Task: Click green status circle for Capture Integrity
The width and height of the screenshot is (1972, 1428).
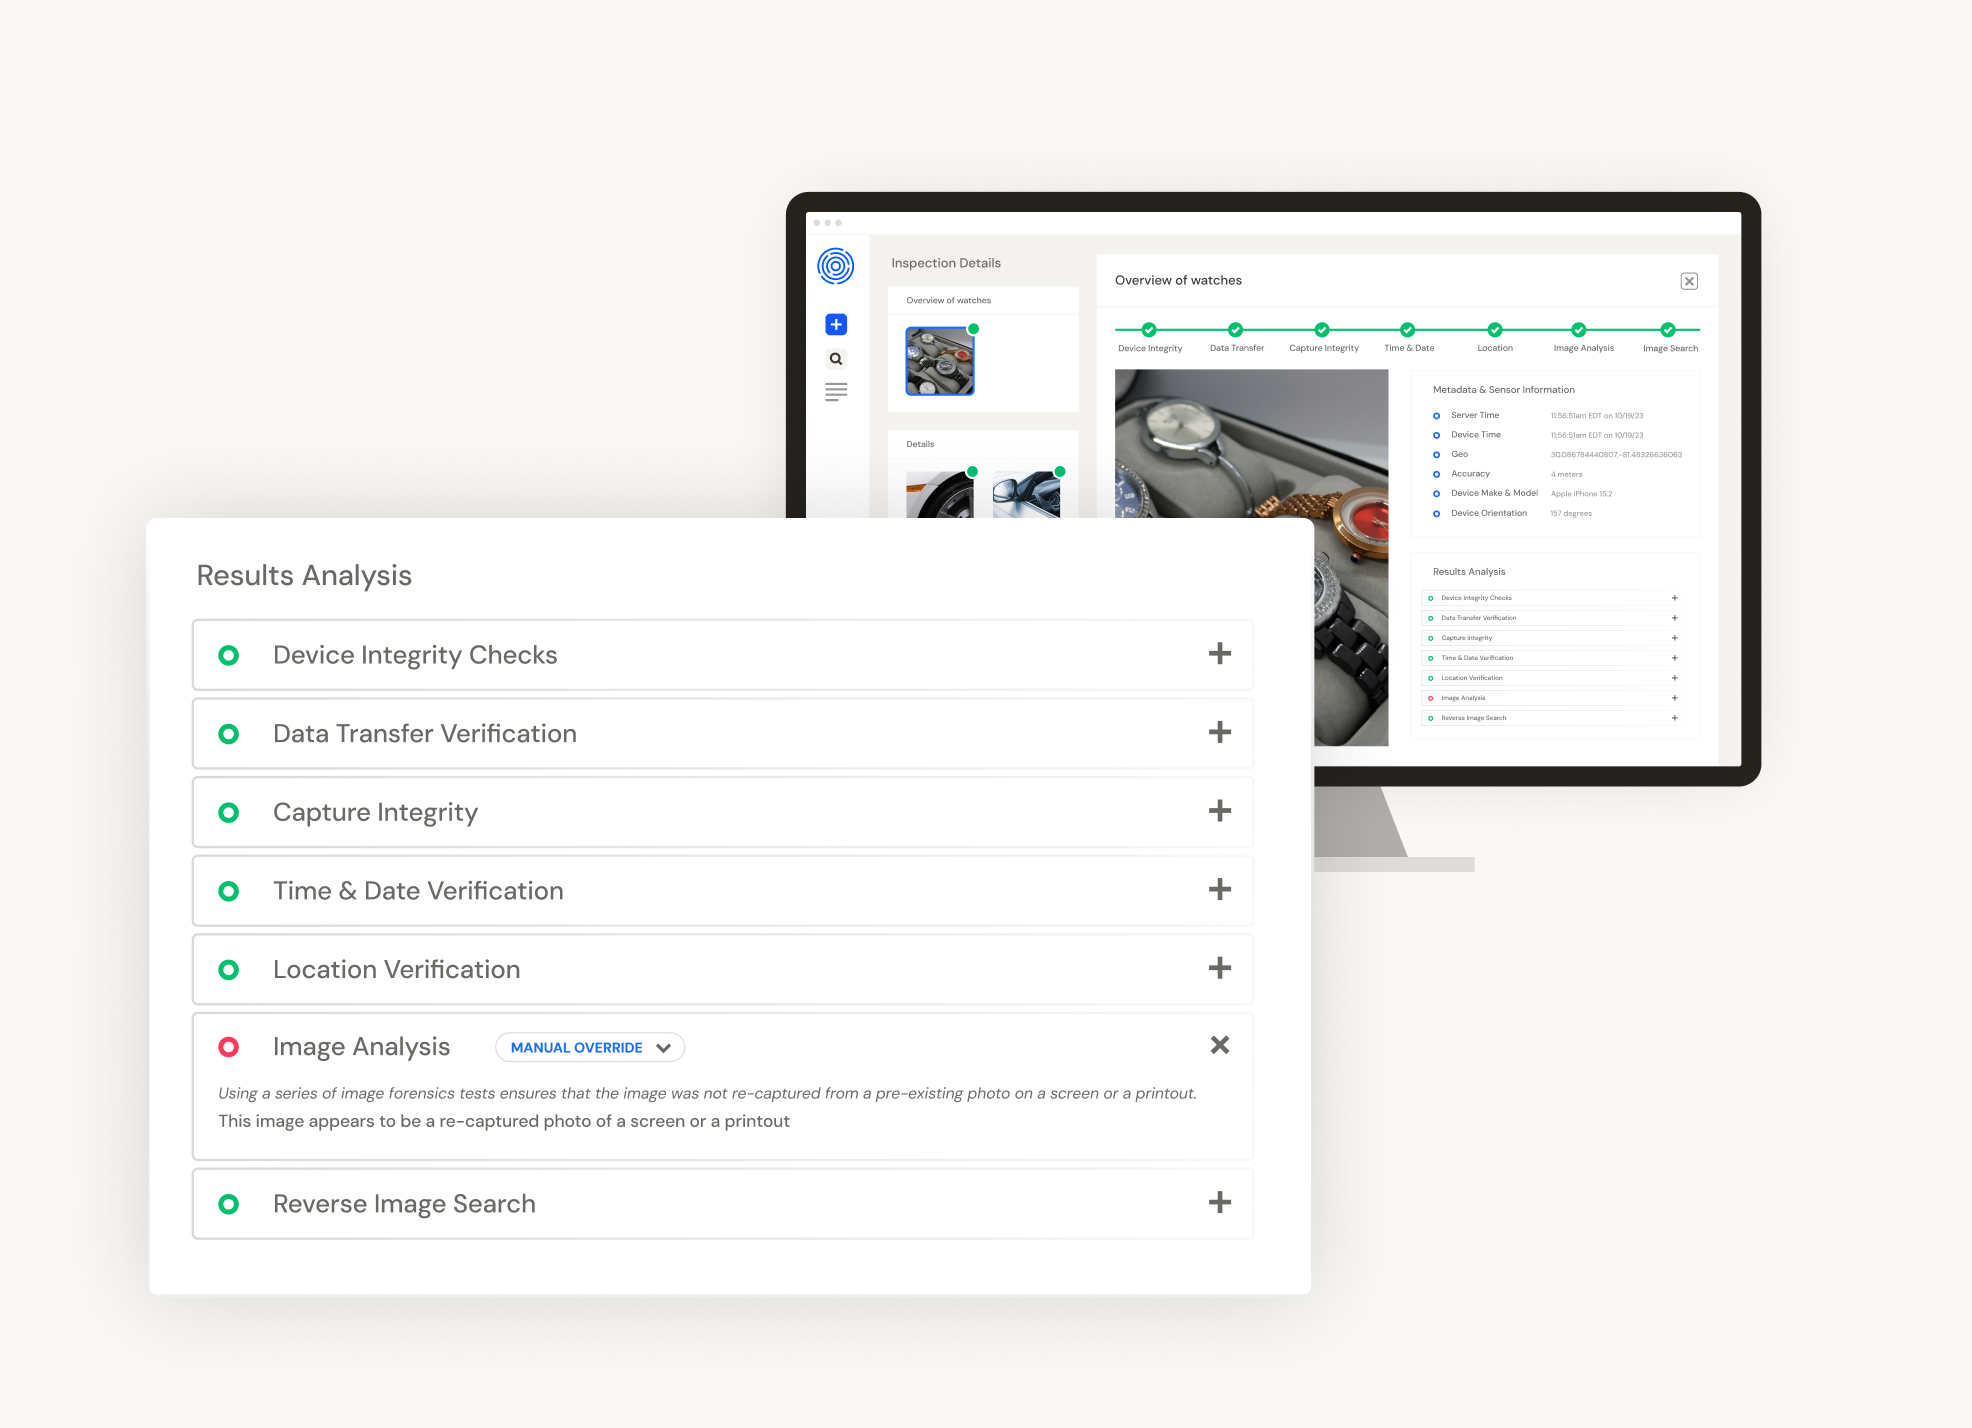Action: [x=229, y=812]
